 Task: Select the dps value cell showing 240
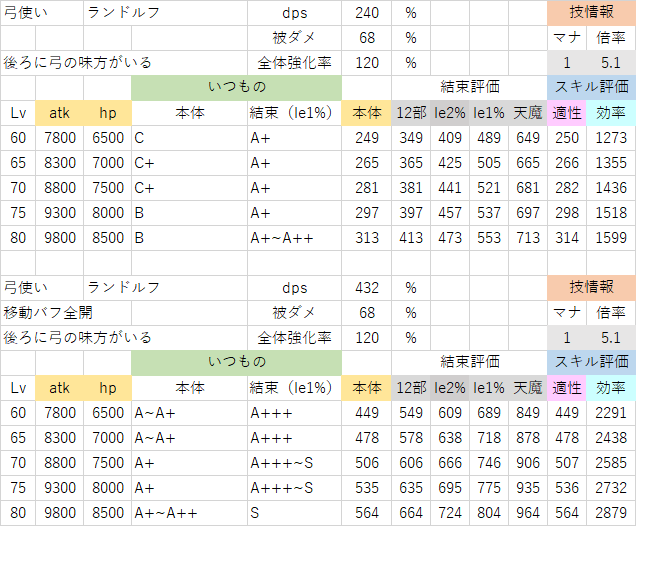[366, 13]
